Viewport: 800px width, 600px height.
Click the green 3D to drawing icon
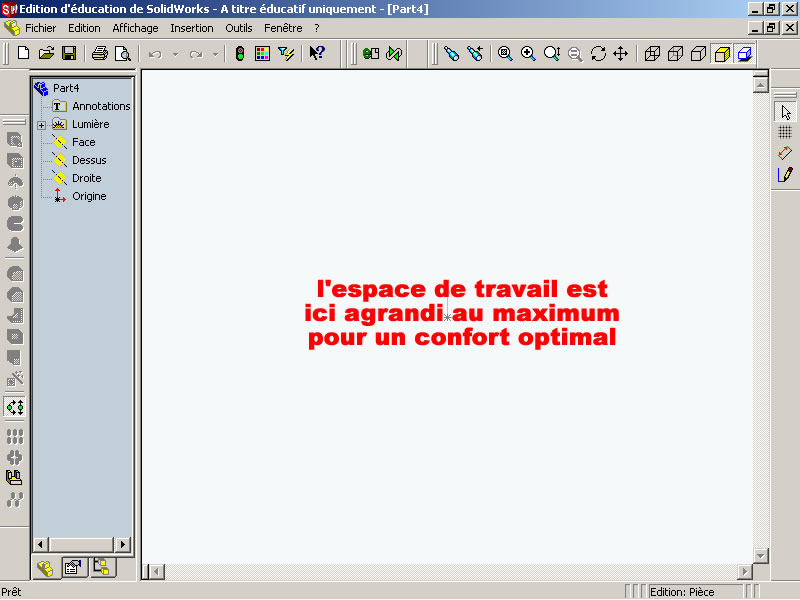[x=371, y=53]
